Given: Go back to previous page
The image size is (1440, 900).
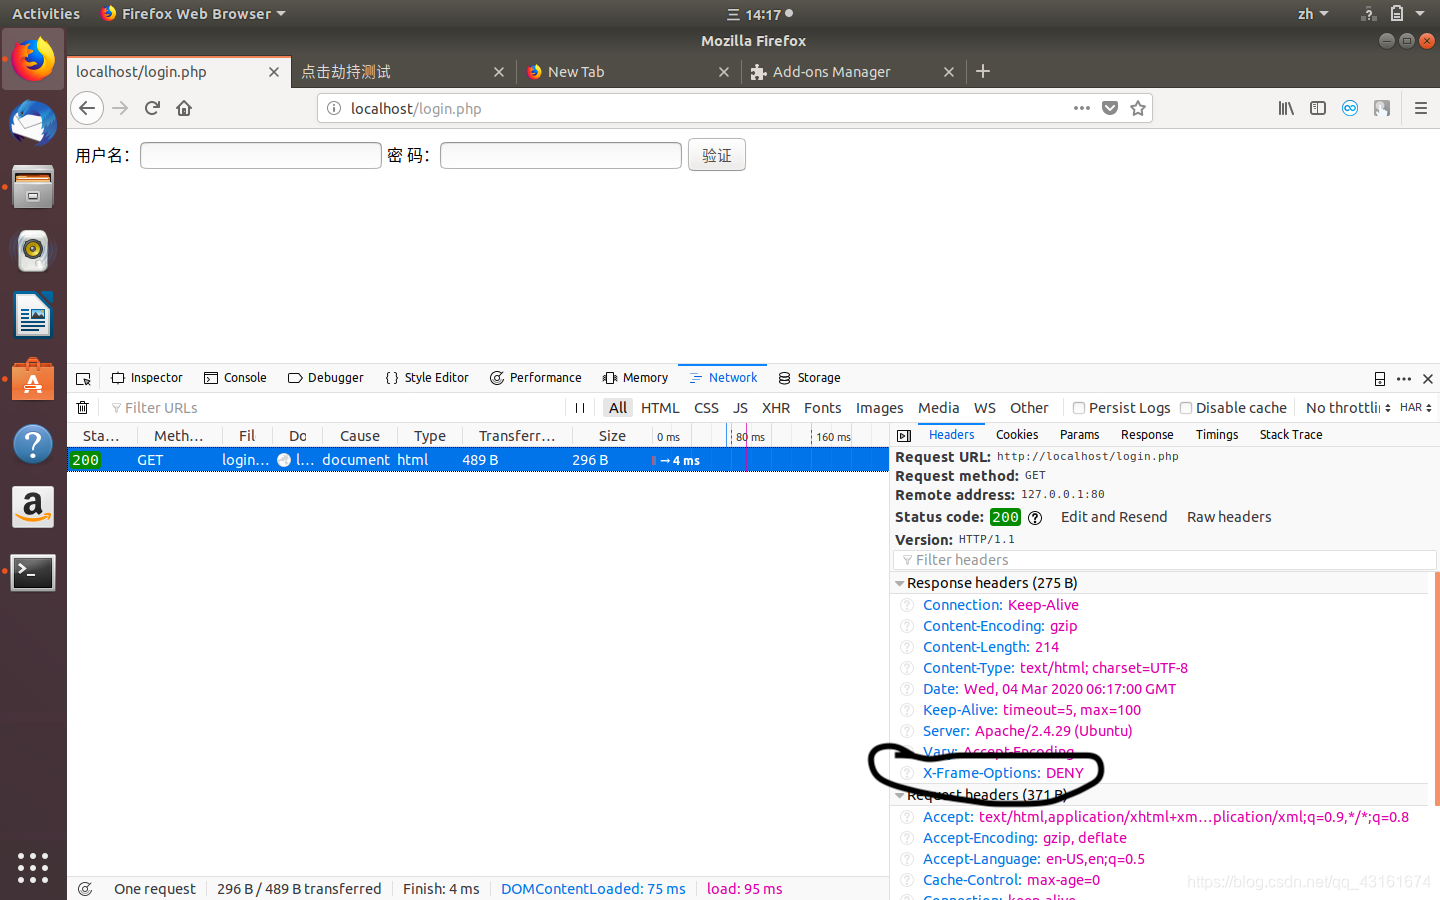Looking at the screenshot, I should [87, 108].
